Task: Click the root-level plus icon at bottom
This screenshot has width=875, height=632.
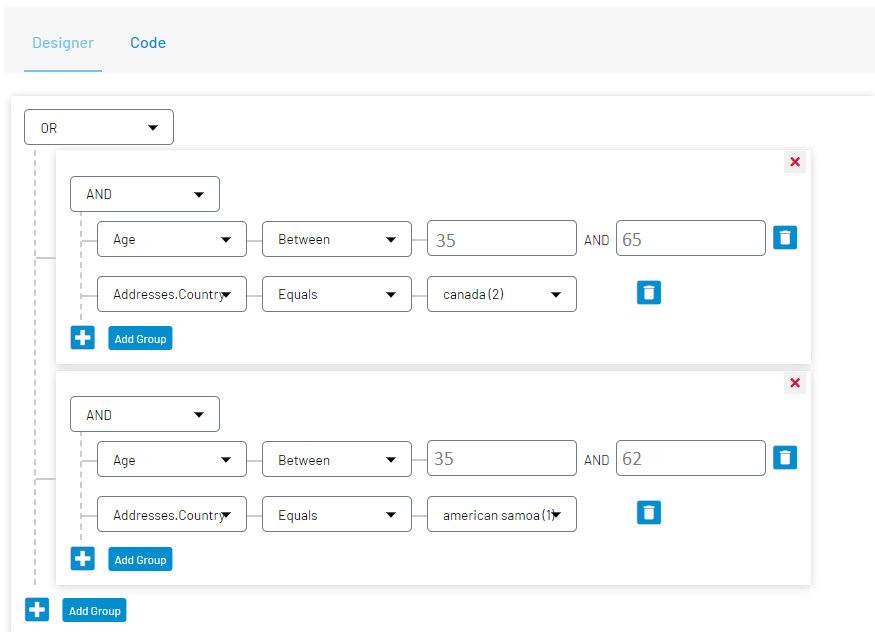Action: click(37, 610)
